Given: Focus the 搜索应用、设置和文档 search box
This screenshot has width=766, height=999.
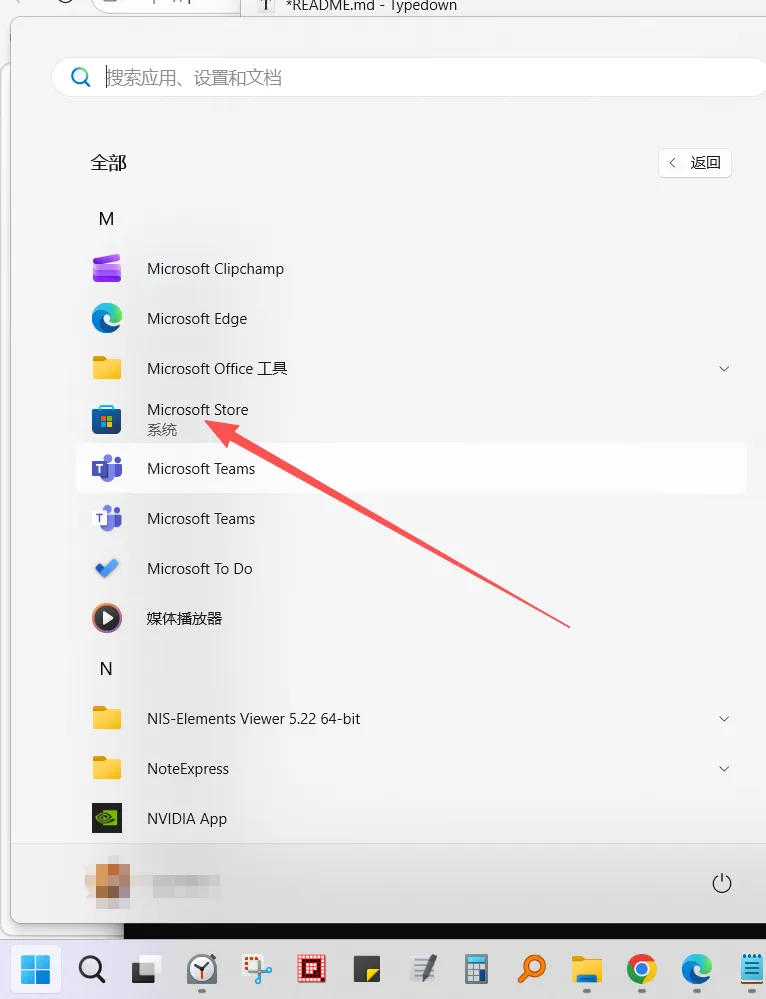Looking at the screenshot, I should point(408,77).
